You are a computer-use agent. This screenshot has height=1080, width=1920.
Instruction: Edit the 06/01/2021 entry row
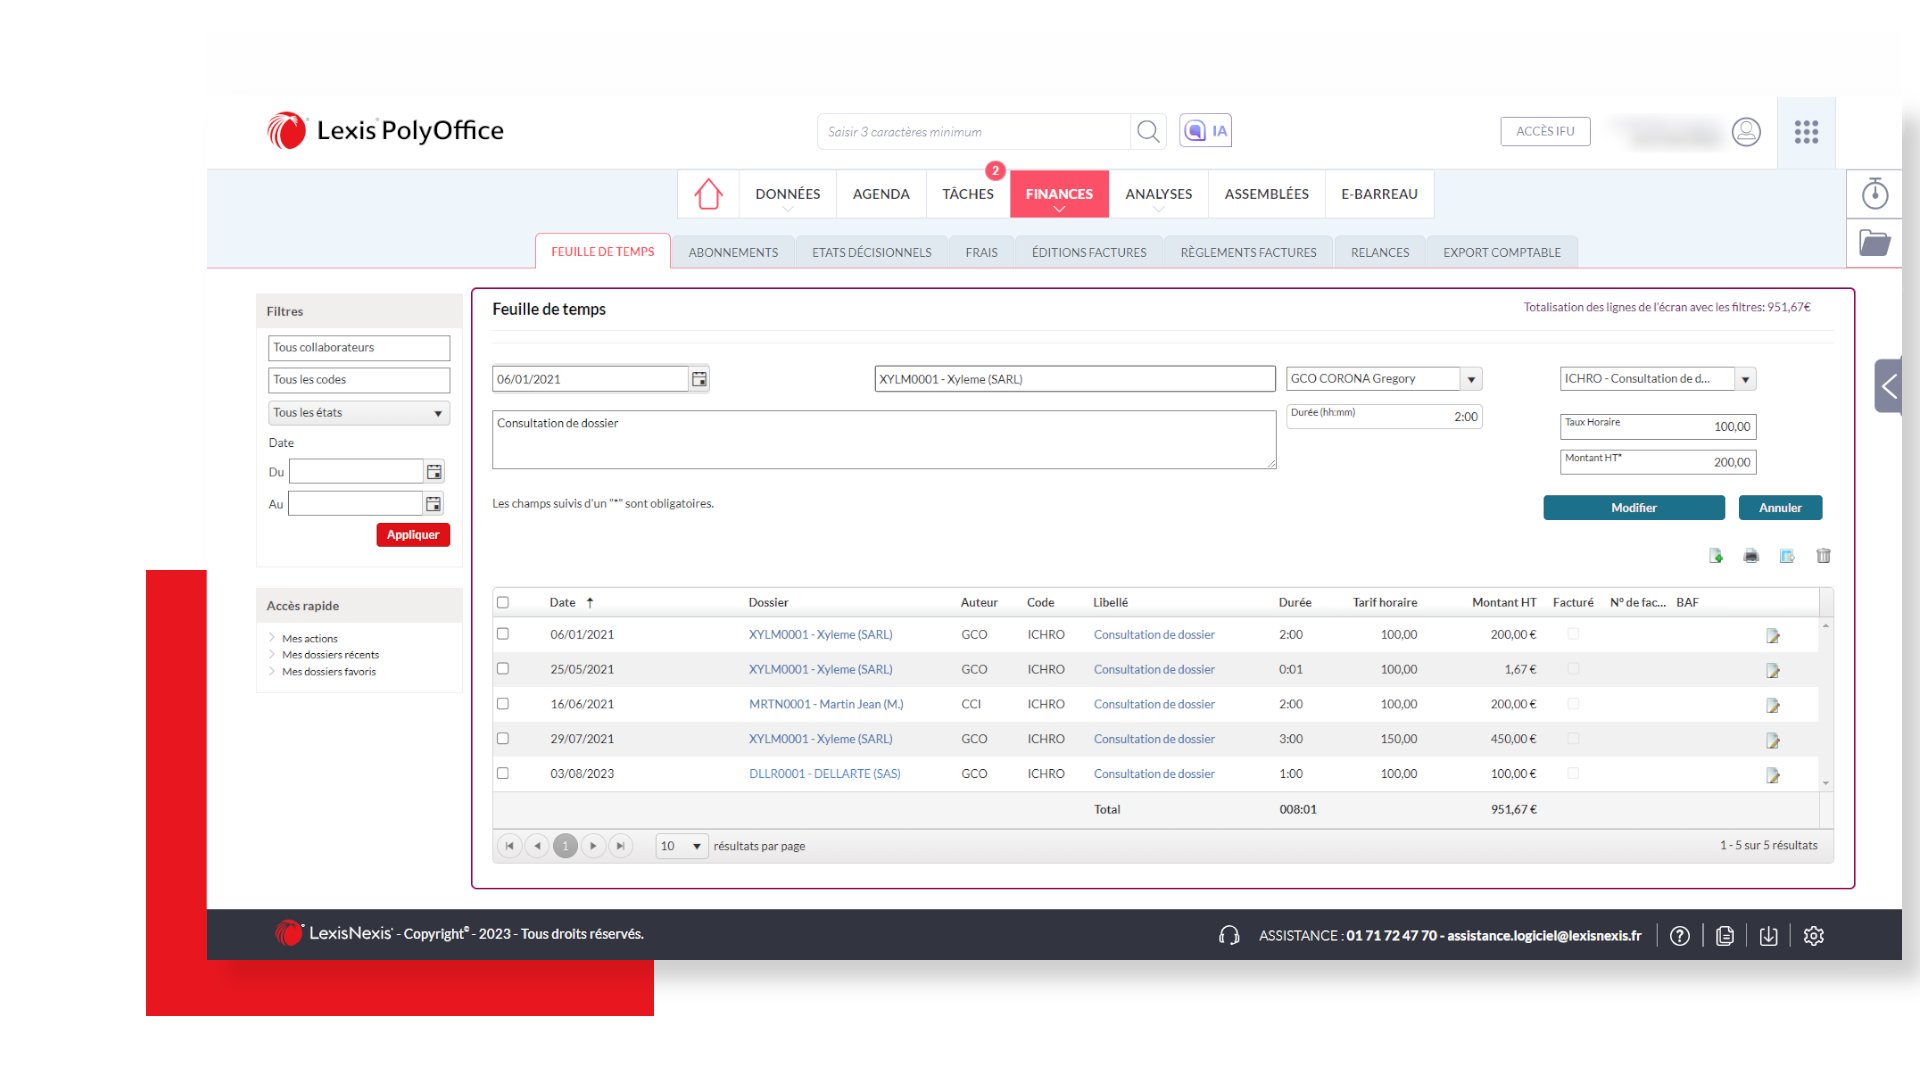[1773, 636]
